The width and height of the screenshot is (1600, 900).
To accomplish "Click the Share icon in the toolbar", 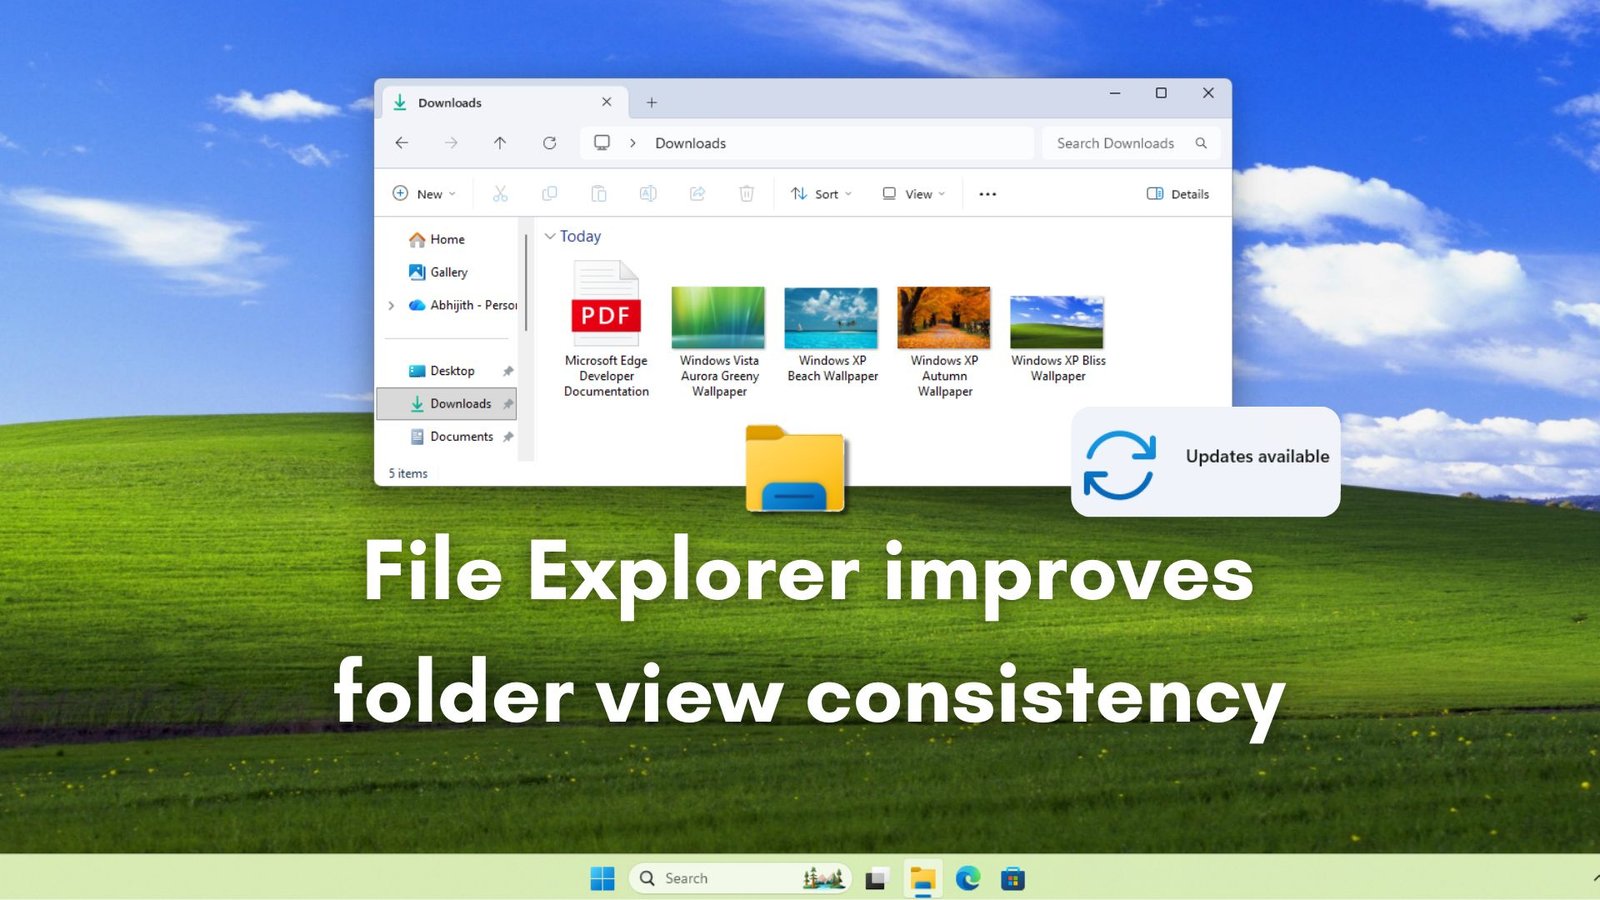I will [697, 193].
